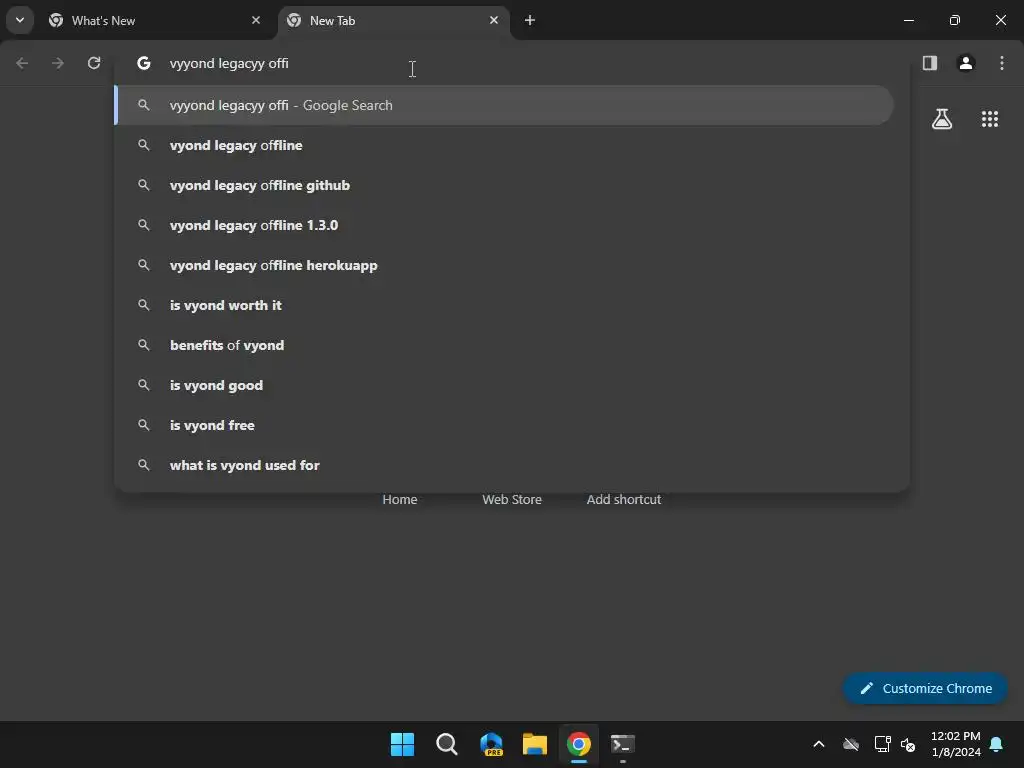
Task: Choose suggestion 'is vyond worth it'
Action: point(504,305)
